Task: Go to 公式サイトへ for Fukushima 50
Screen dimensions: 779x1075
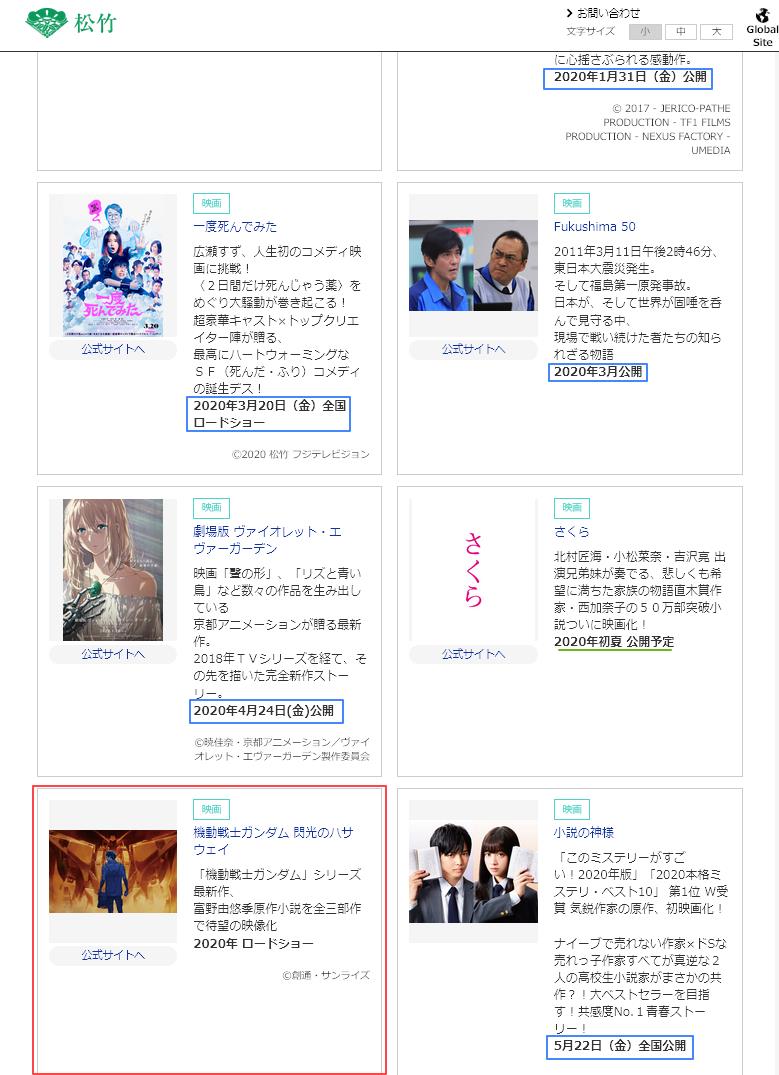Action: pos(473,349)
